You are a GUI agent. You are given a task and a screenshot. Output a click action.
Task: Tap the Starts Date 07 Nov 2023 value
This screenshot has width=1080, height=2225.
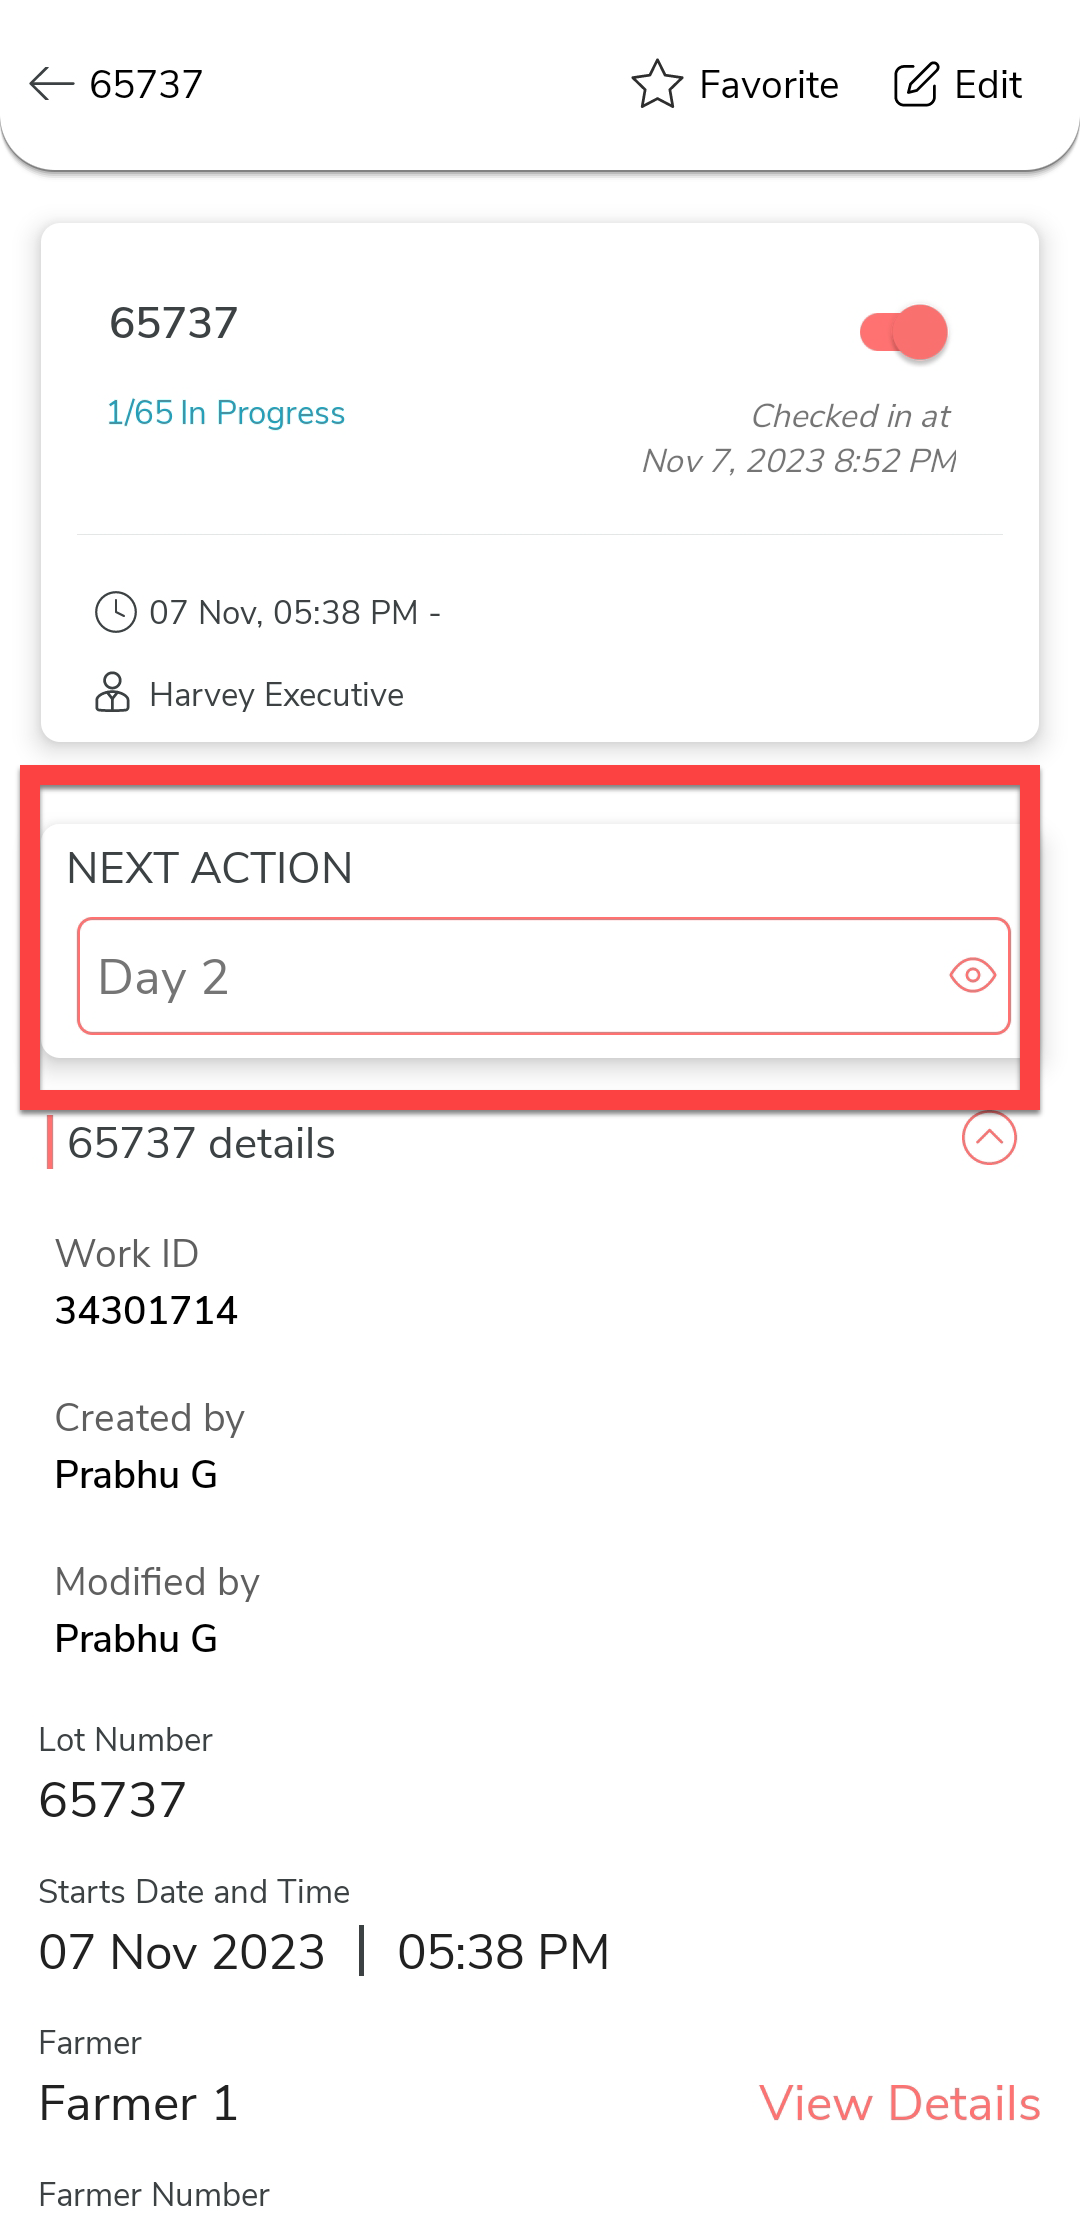coord(182,1952)
